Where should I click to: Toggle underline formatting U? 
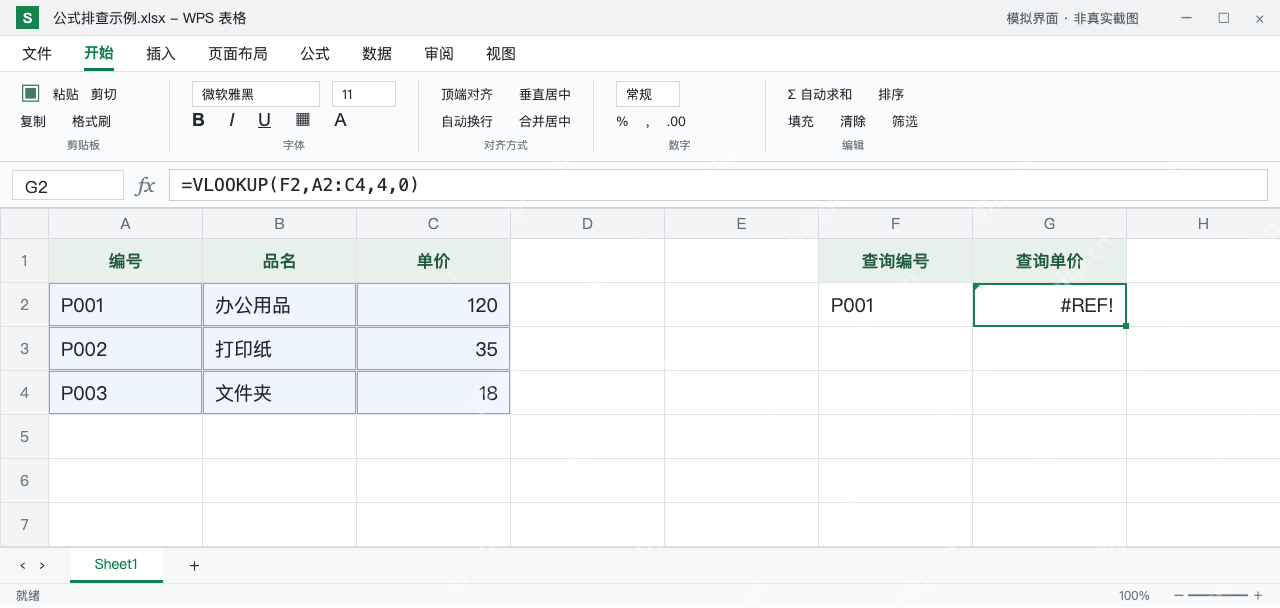[264, 120]
